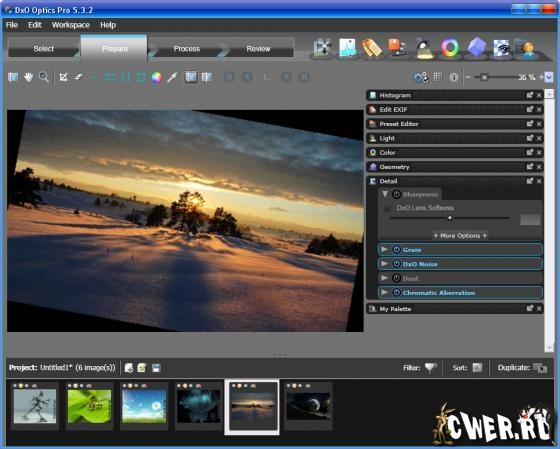The height and width of the screenshot is (449, 560).
Task: Toggle the Dust power switch
Action: pos(396,278)
